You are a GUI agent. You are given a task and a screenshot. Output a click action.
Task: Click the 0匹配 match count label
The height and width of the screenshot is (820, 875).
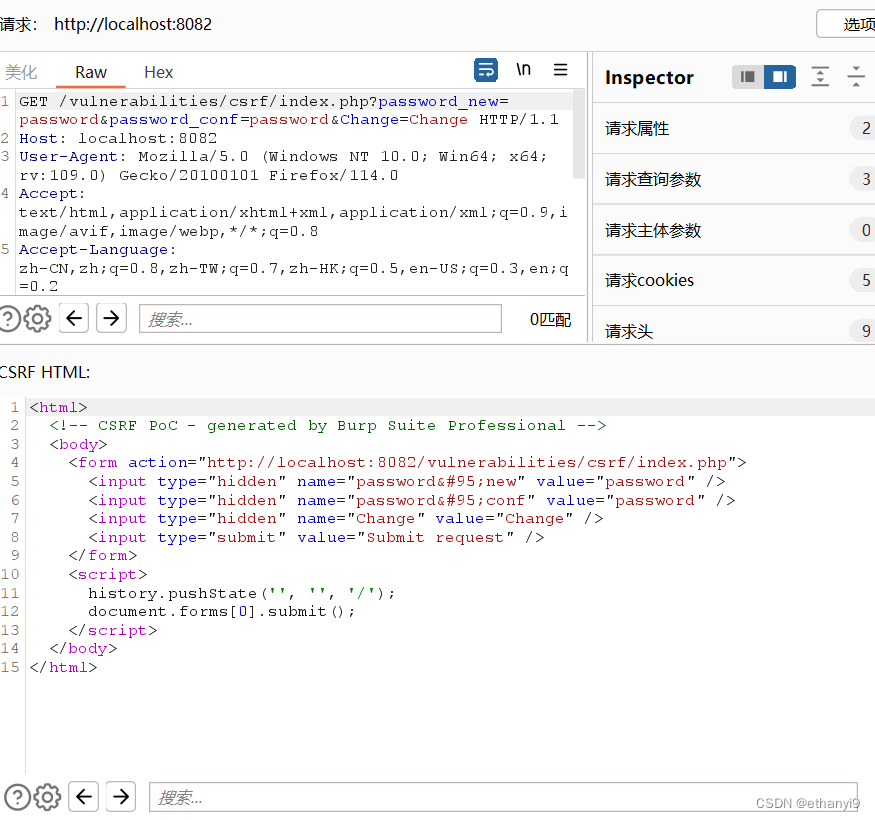[x=550, y=319]
